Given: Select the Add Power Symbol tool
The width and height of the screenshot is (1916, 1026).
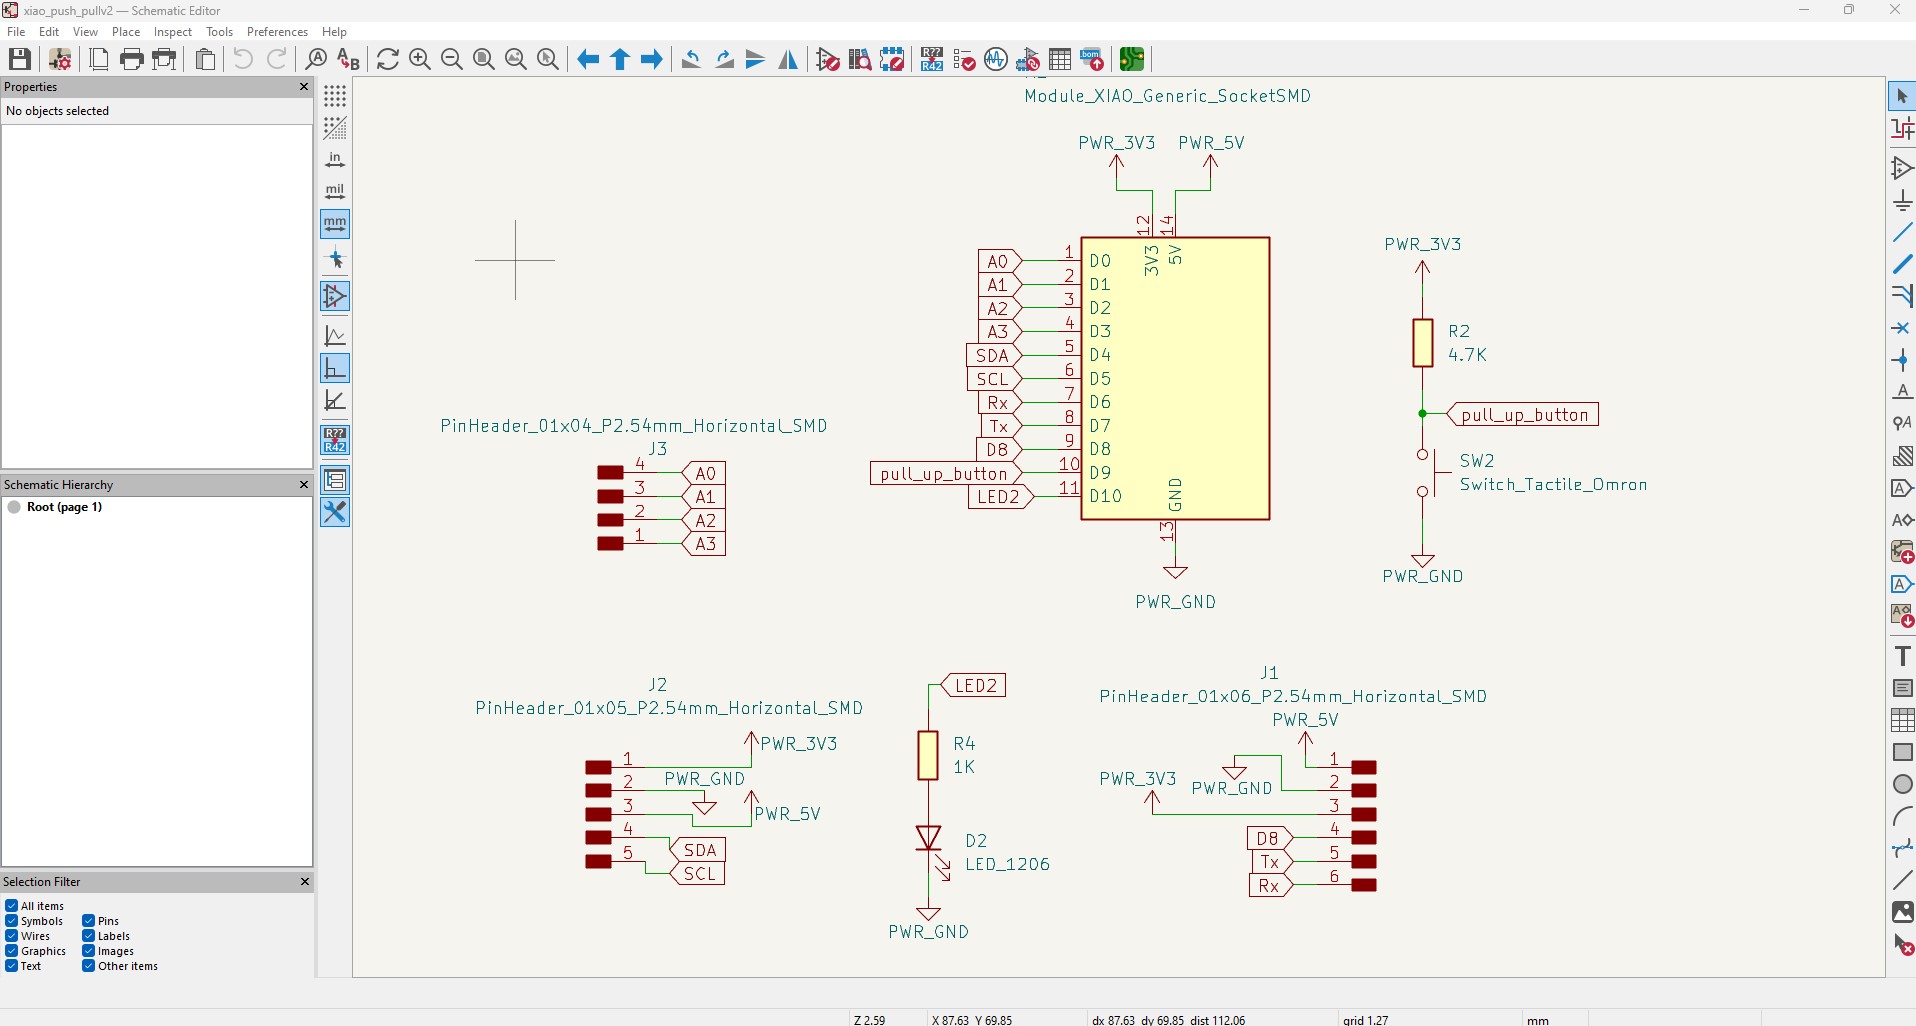Looking at the screenshot, I should (x=1902, y=201).
